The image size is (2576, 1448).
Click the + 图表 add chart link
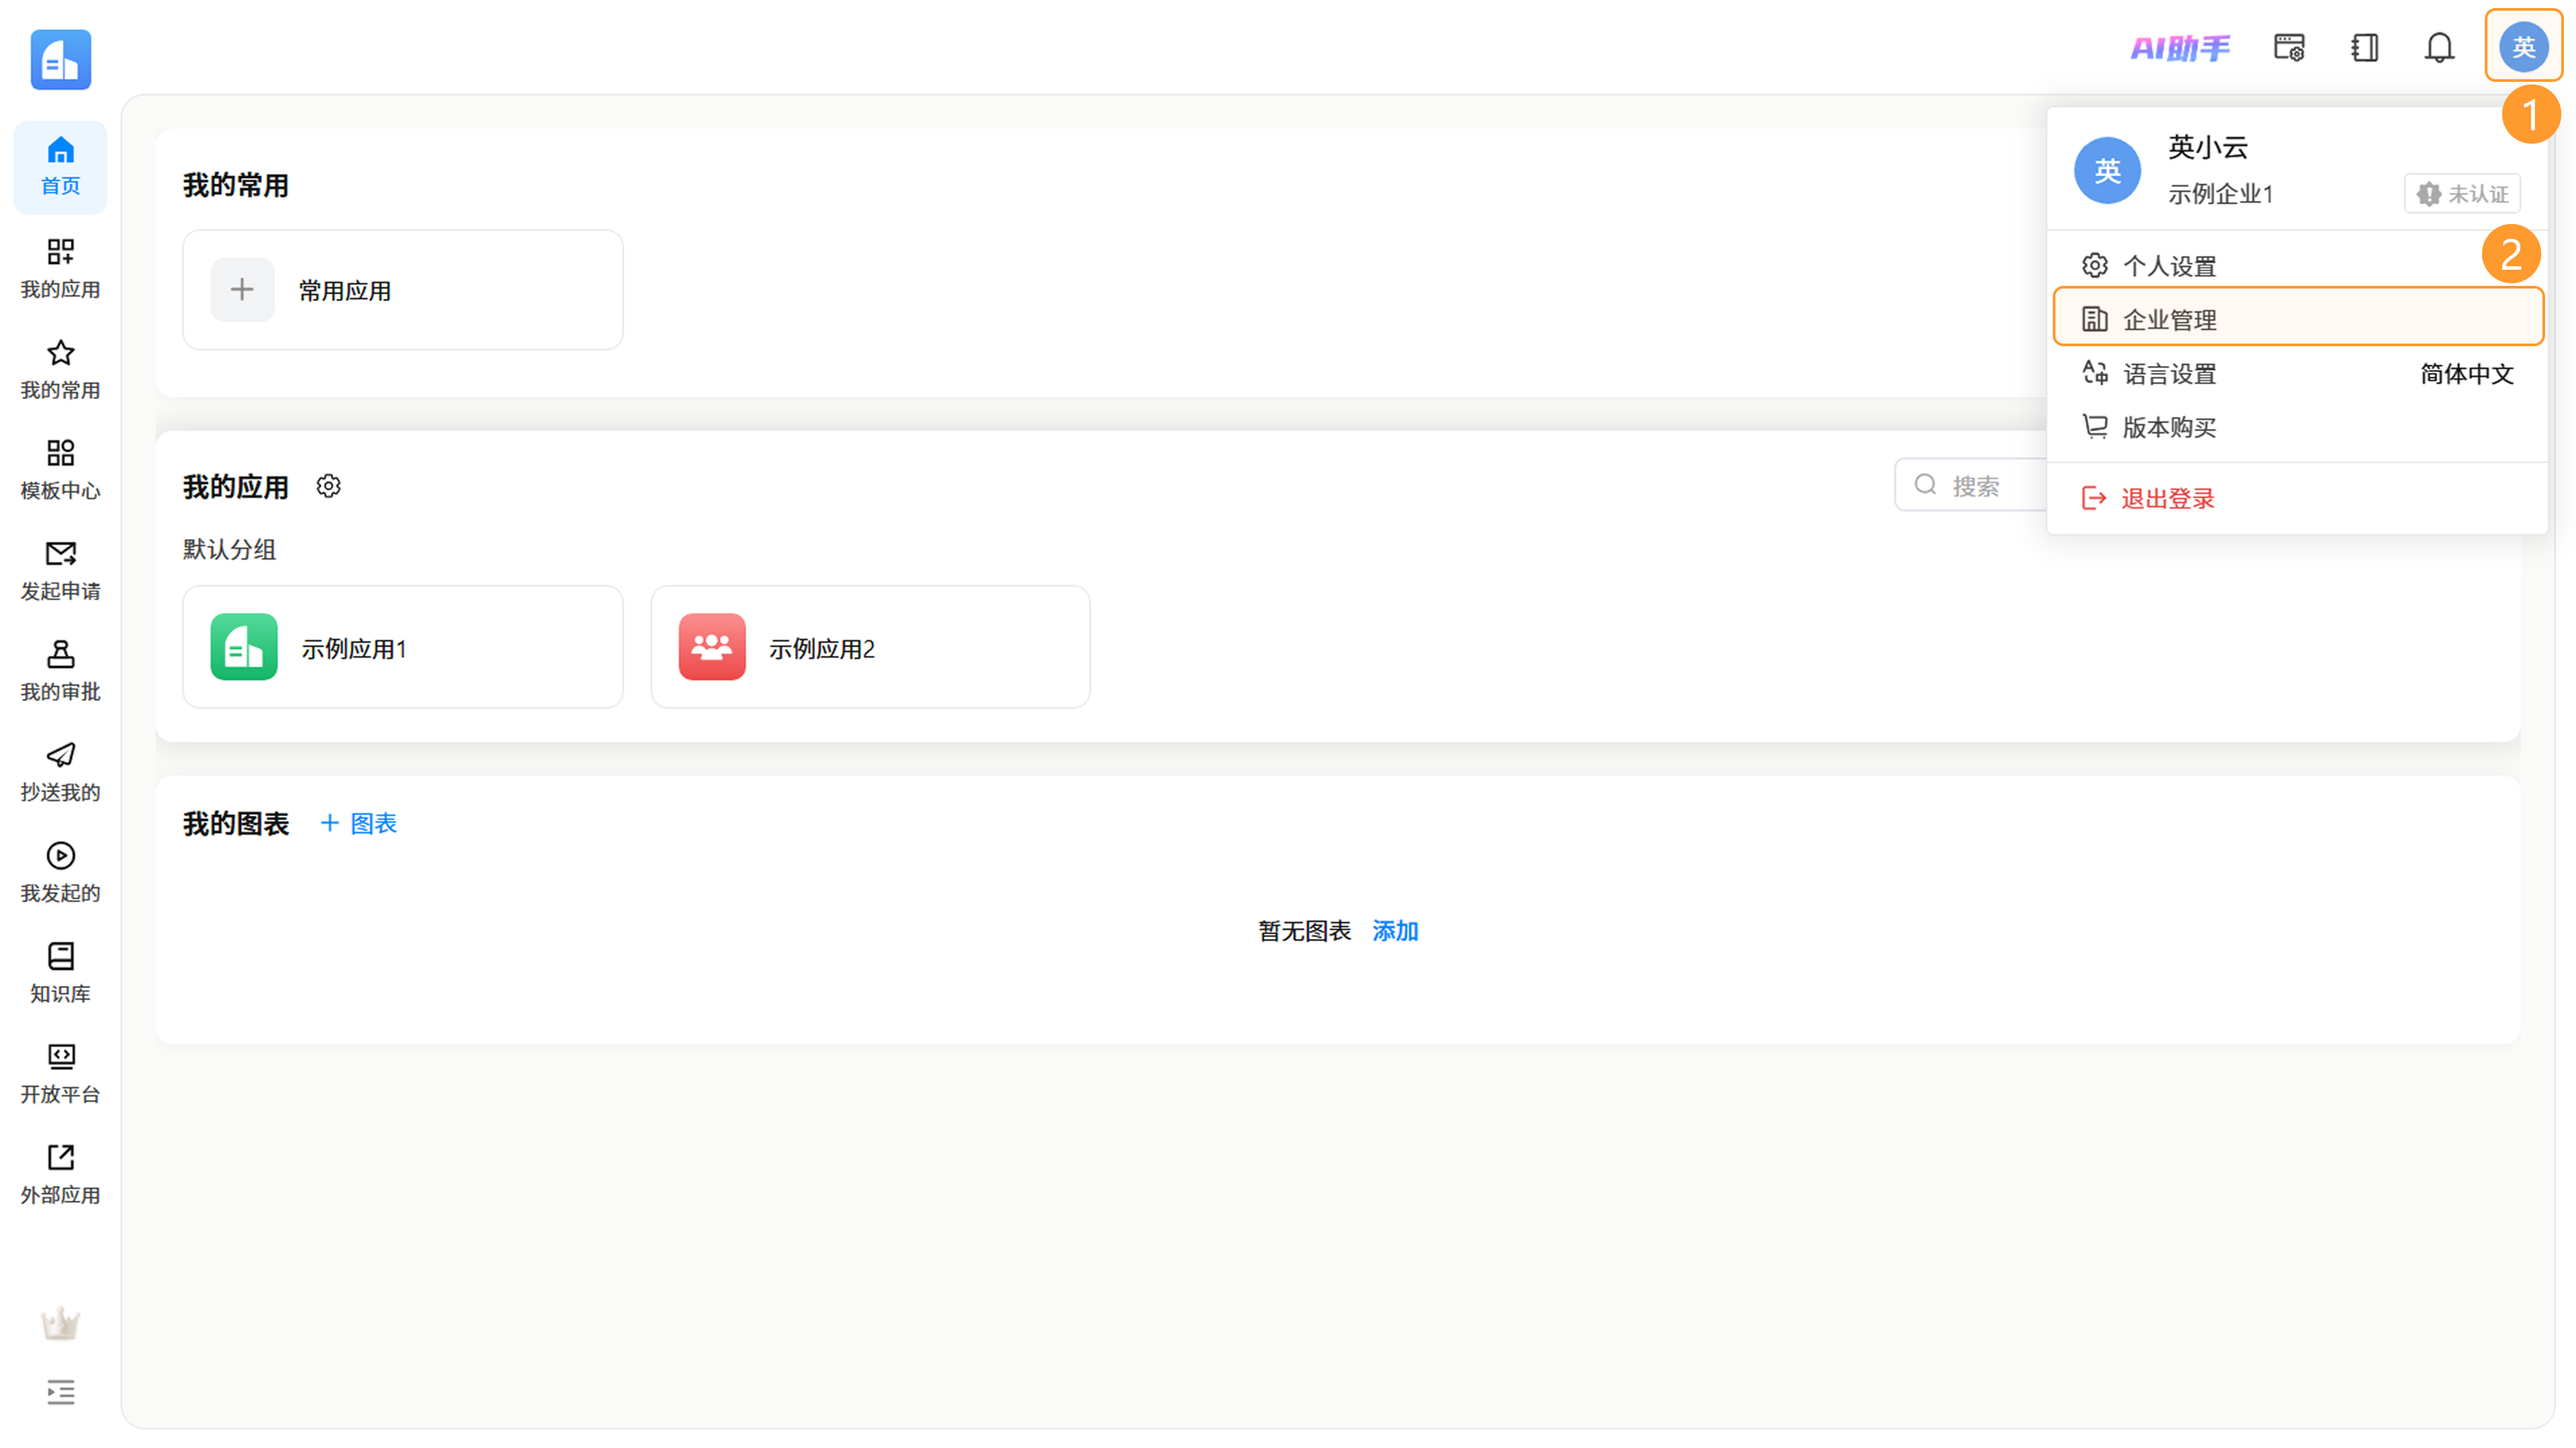pyautogui.click(x=358, y=823)
